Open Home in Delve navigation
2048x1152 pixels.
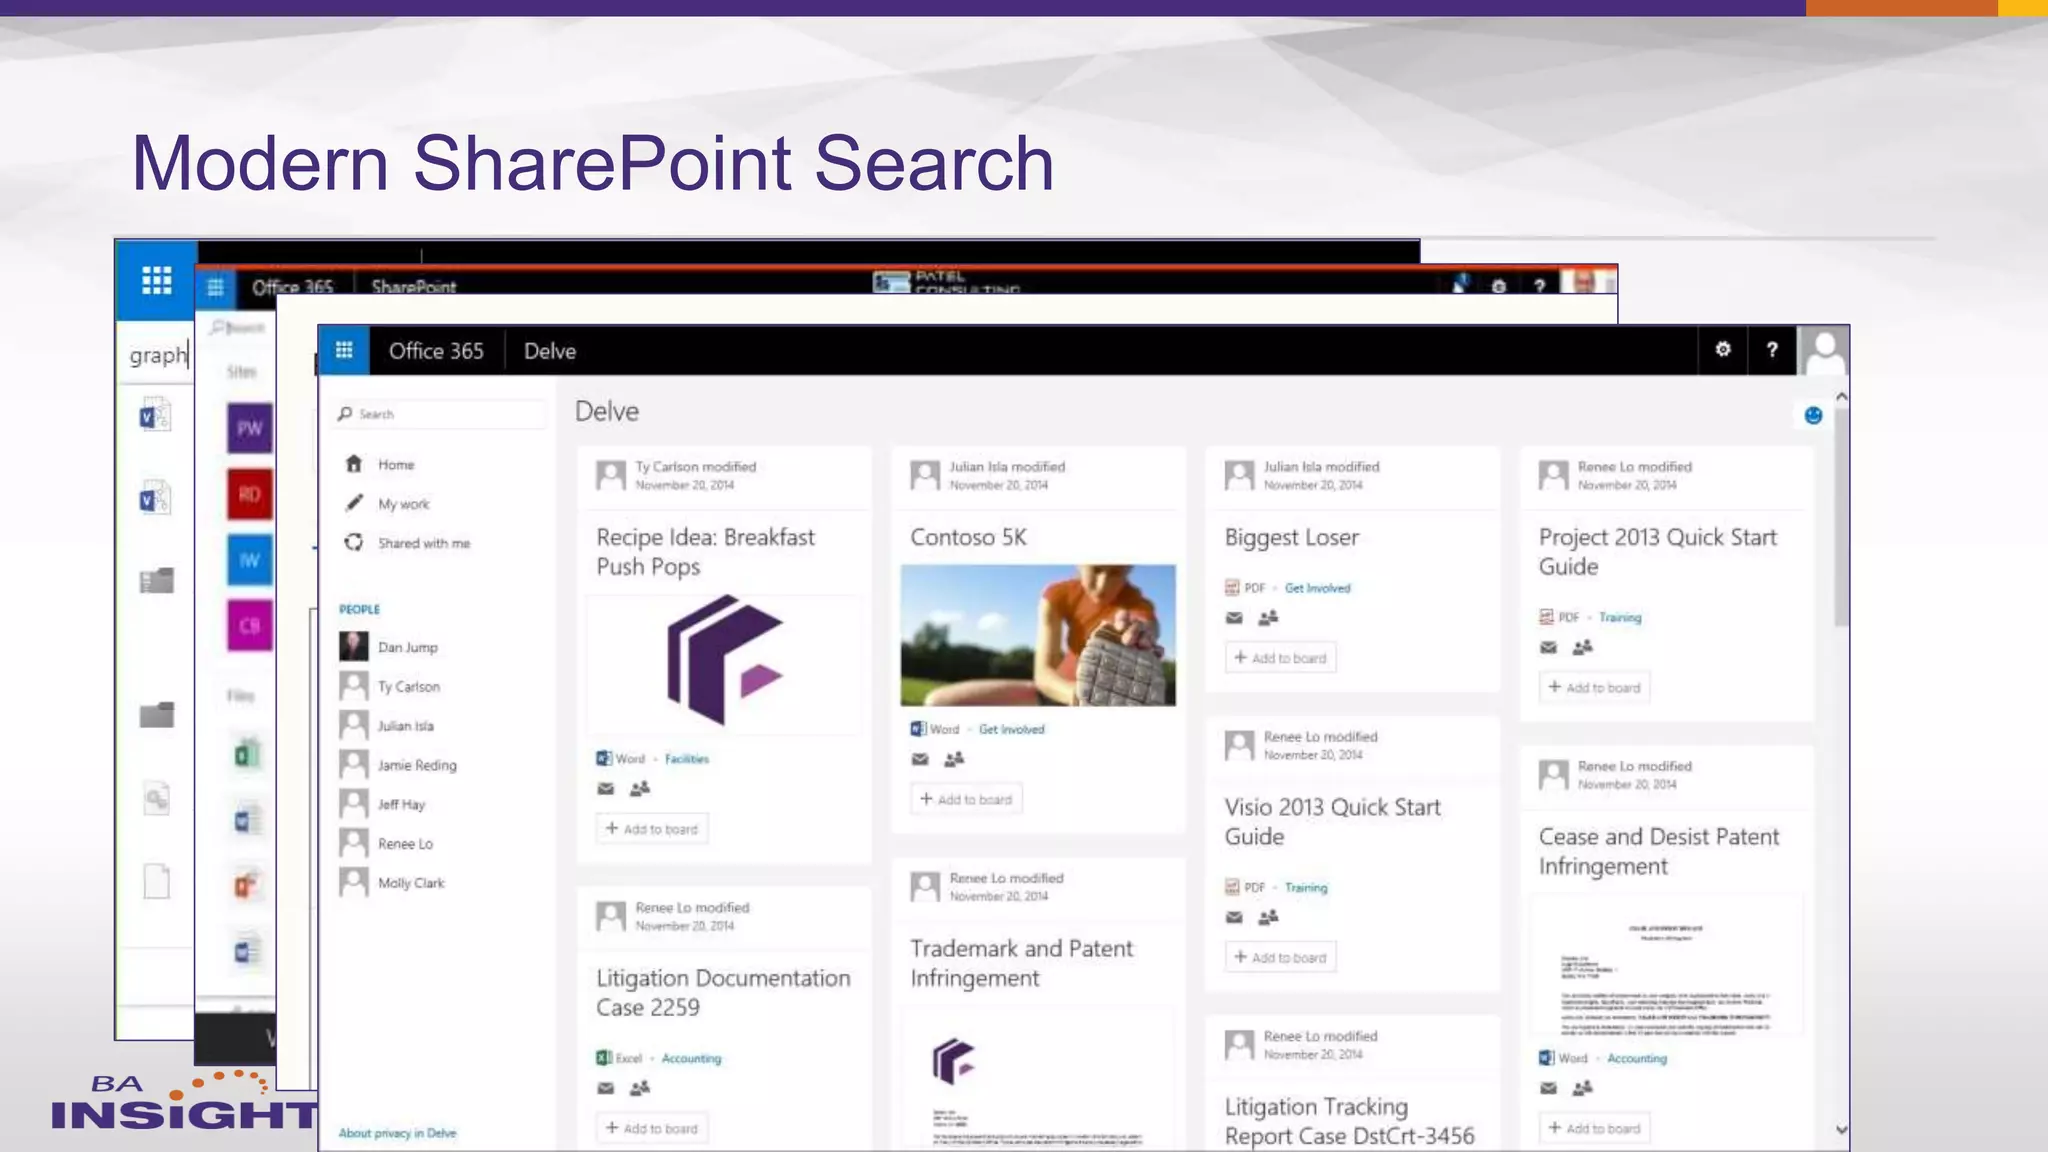click(x=396, y=465)
